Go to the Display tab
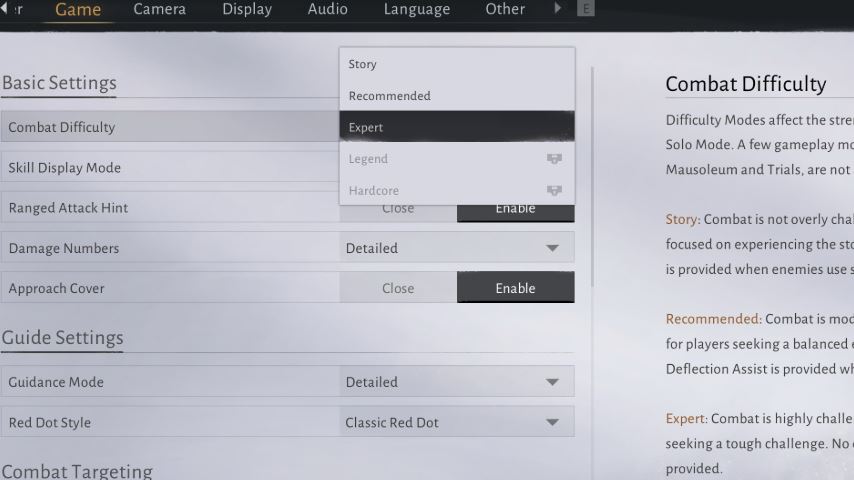 [x=247, y=9]
